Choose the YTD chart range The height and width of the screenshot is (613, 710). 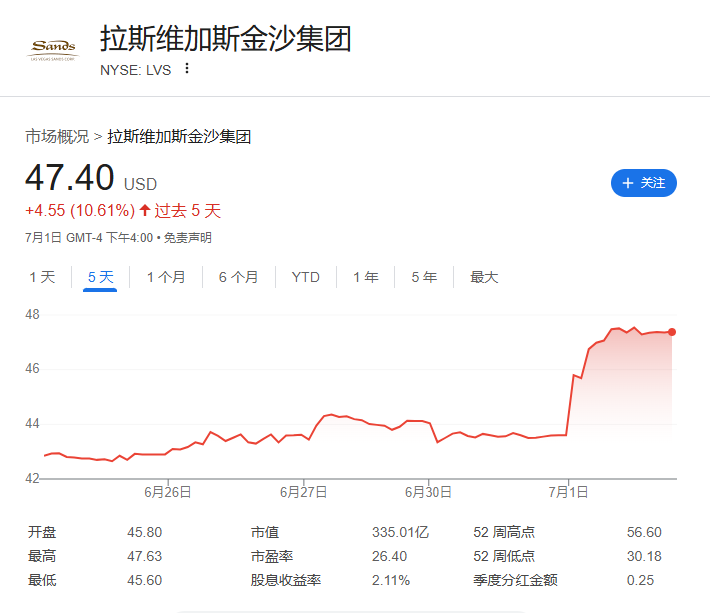tap(306, 277)
